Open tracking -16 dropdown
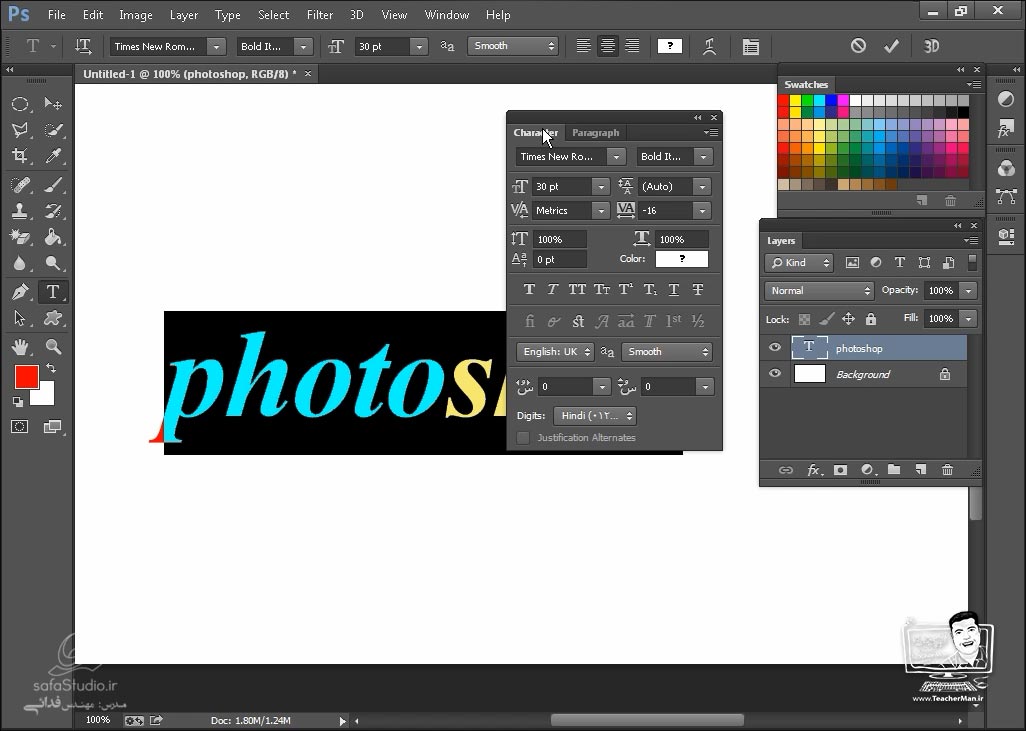1026x731 pixels. click(x=702, y=211)
